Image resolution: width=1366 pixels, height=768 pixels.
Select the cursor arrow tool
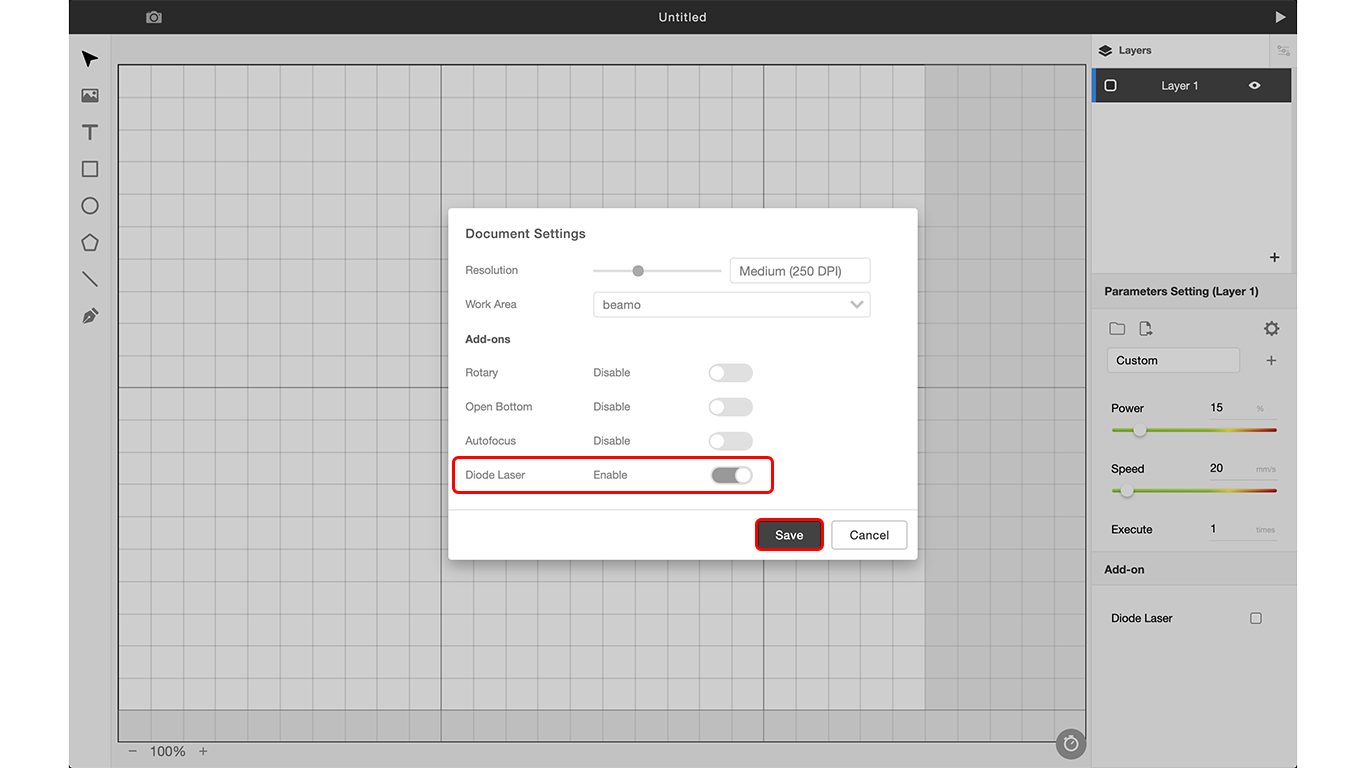click(90, 59)
